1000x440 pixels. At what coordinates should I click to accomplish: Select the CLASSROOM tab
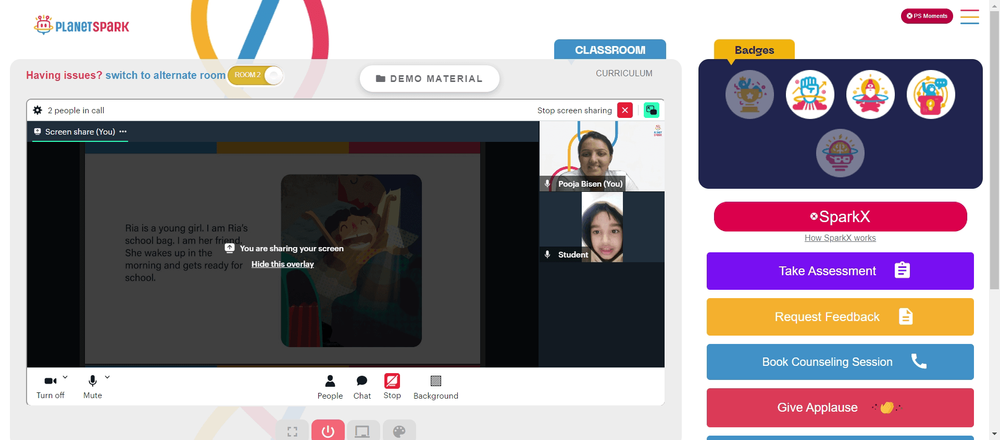pyautogui.click(x=610, y=50)
